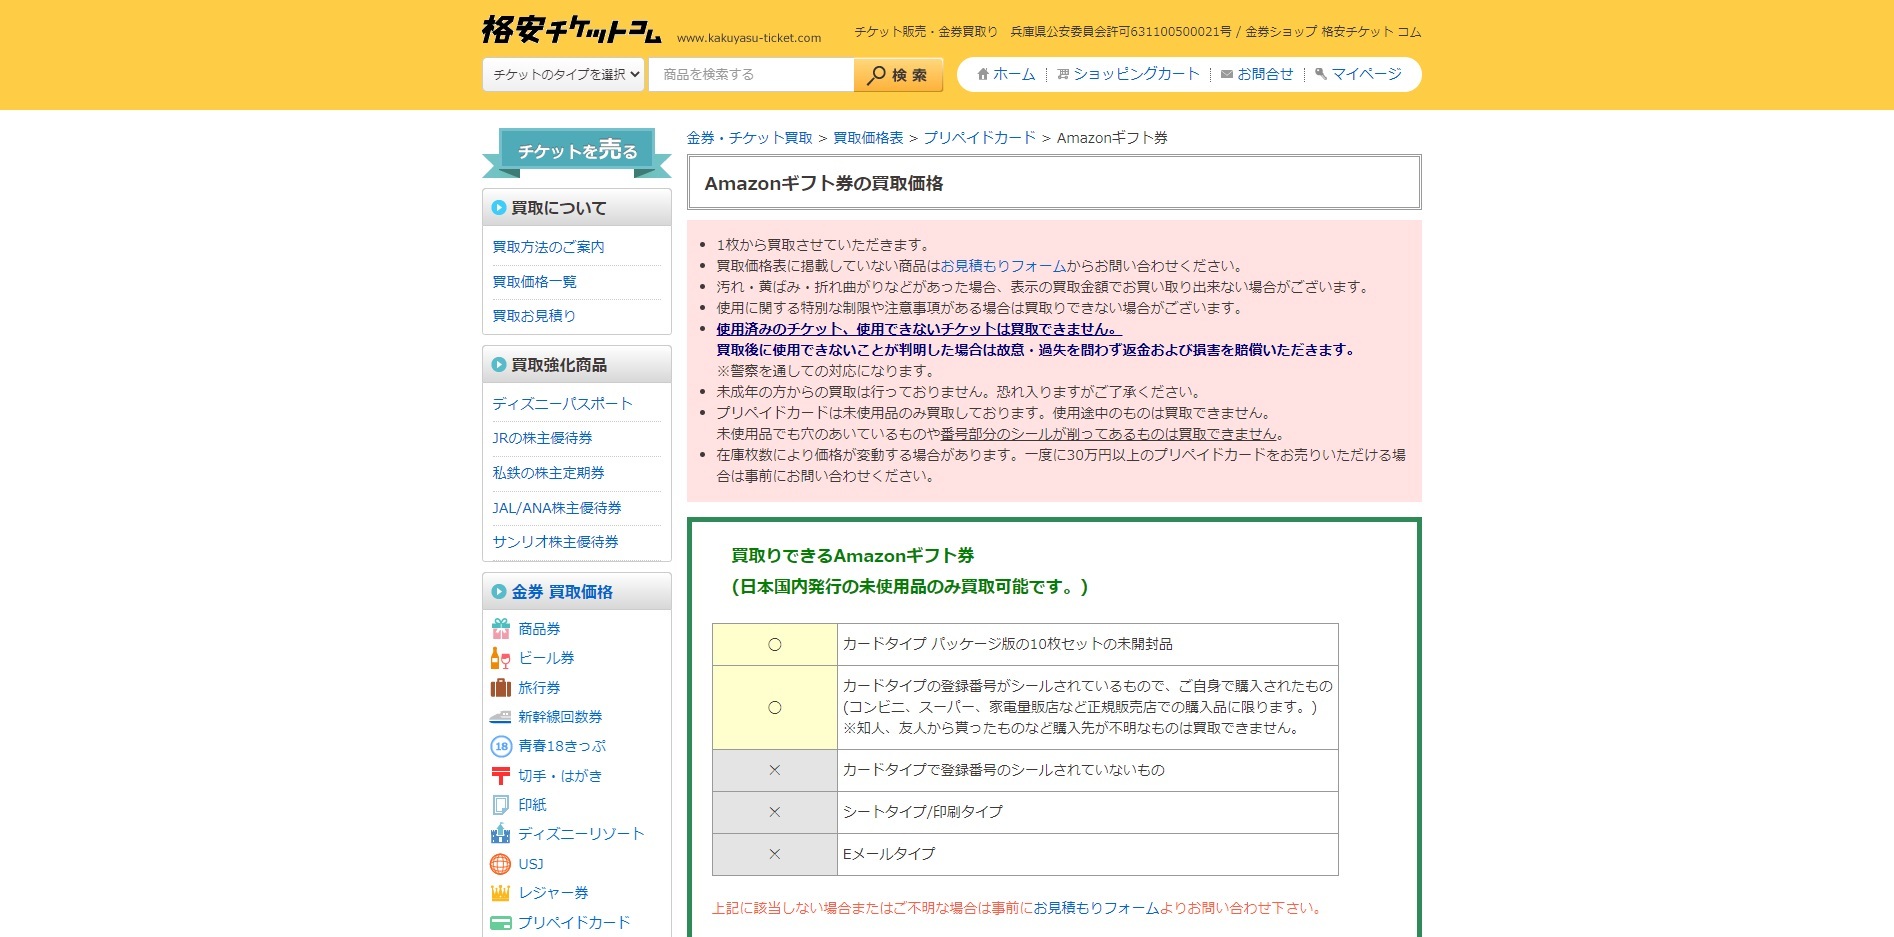Open ディズニーパスポート sidebar link
The image size is (1894, 937).
coord(562,404)
